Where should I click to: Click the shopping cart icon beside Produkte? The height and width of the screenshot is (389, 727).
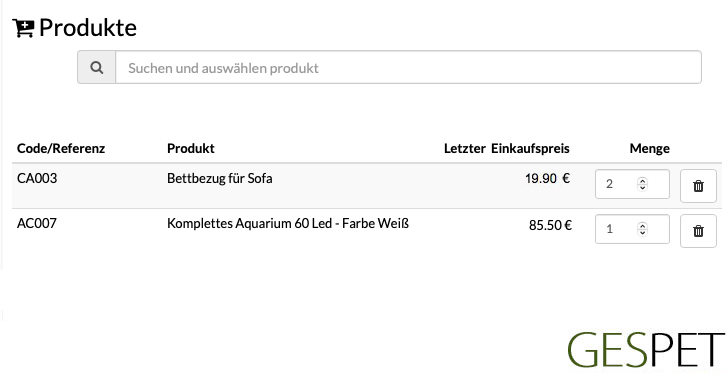pyautogui.click(x=23, y=28)
